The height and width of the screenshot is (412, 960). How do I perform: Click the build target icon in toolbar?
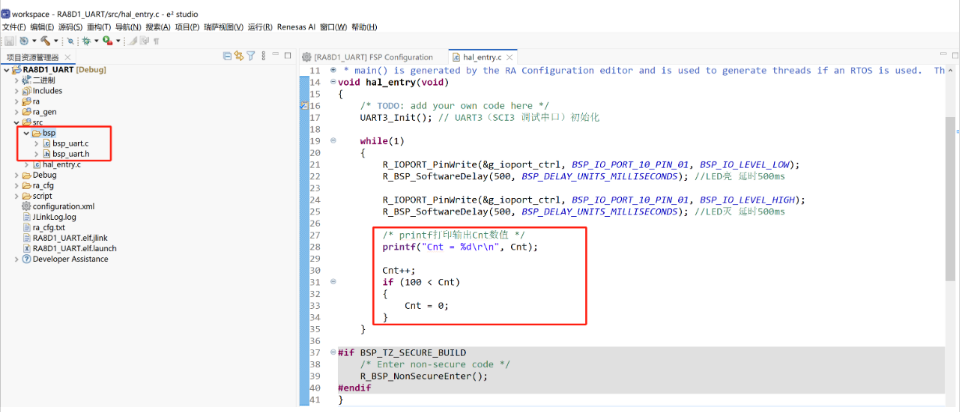tap(24, 41)
